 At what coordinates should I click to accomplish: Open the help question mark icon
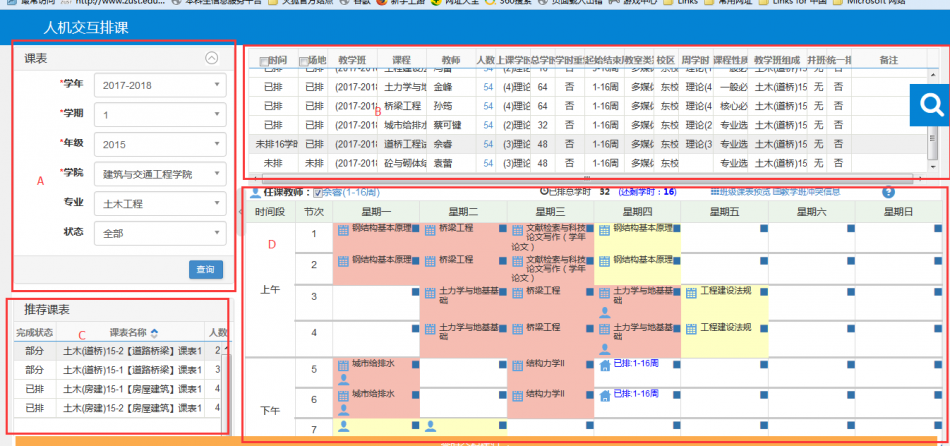(888, 192)
